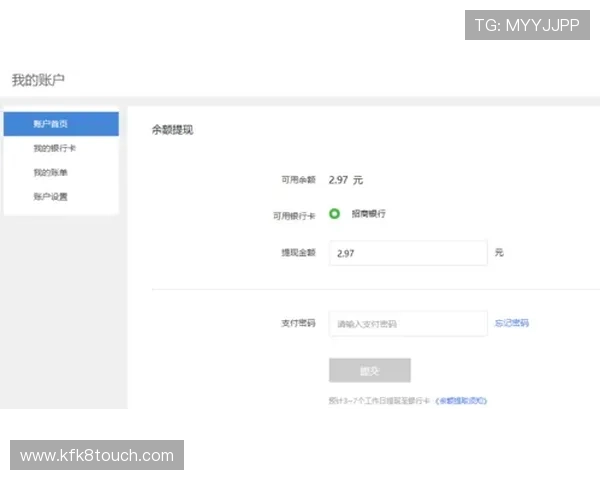This screenshot has width=600, height=480.
Task: Open 我的账单 sidebar entry
Action: 51,172
